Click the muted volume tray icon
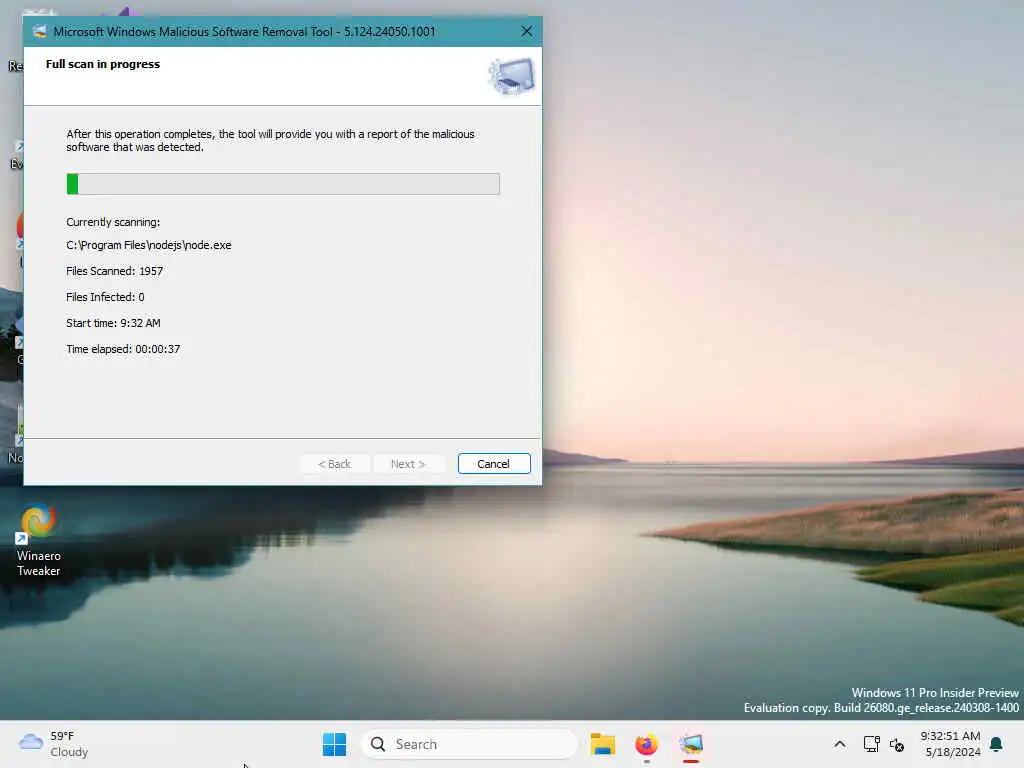Image resolution: width=1024 pixels, height=768 pixels. 897,745
